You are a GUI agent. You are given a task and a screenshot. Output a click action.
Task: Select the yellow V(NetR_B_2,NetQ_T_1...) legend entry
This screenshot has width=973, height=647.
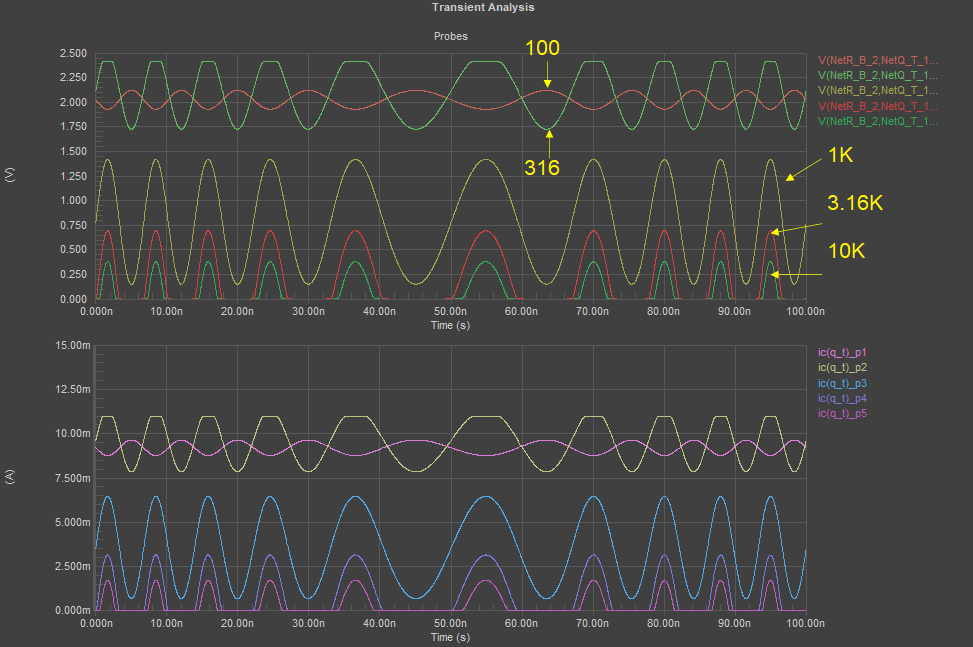878,90
